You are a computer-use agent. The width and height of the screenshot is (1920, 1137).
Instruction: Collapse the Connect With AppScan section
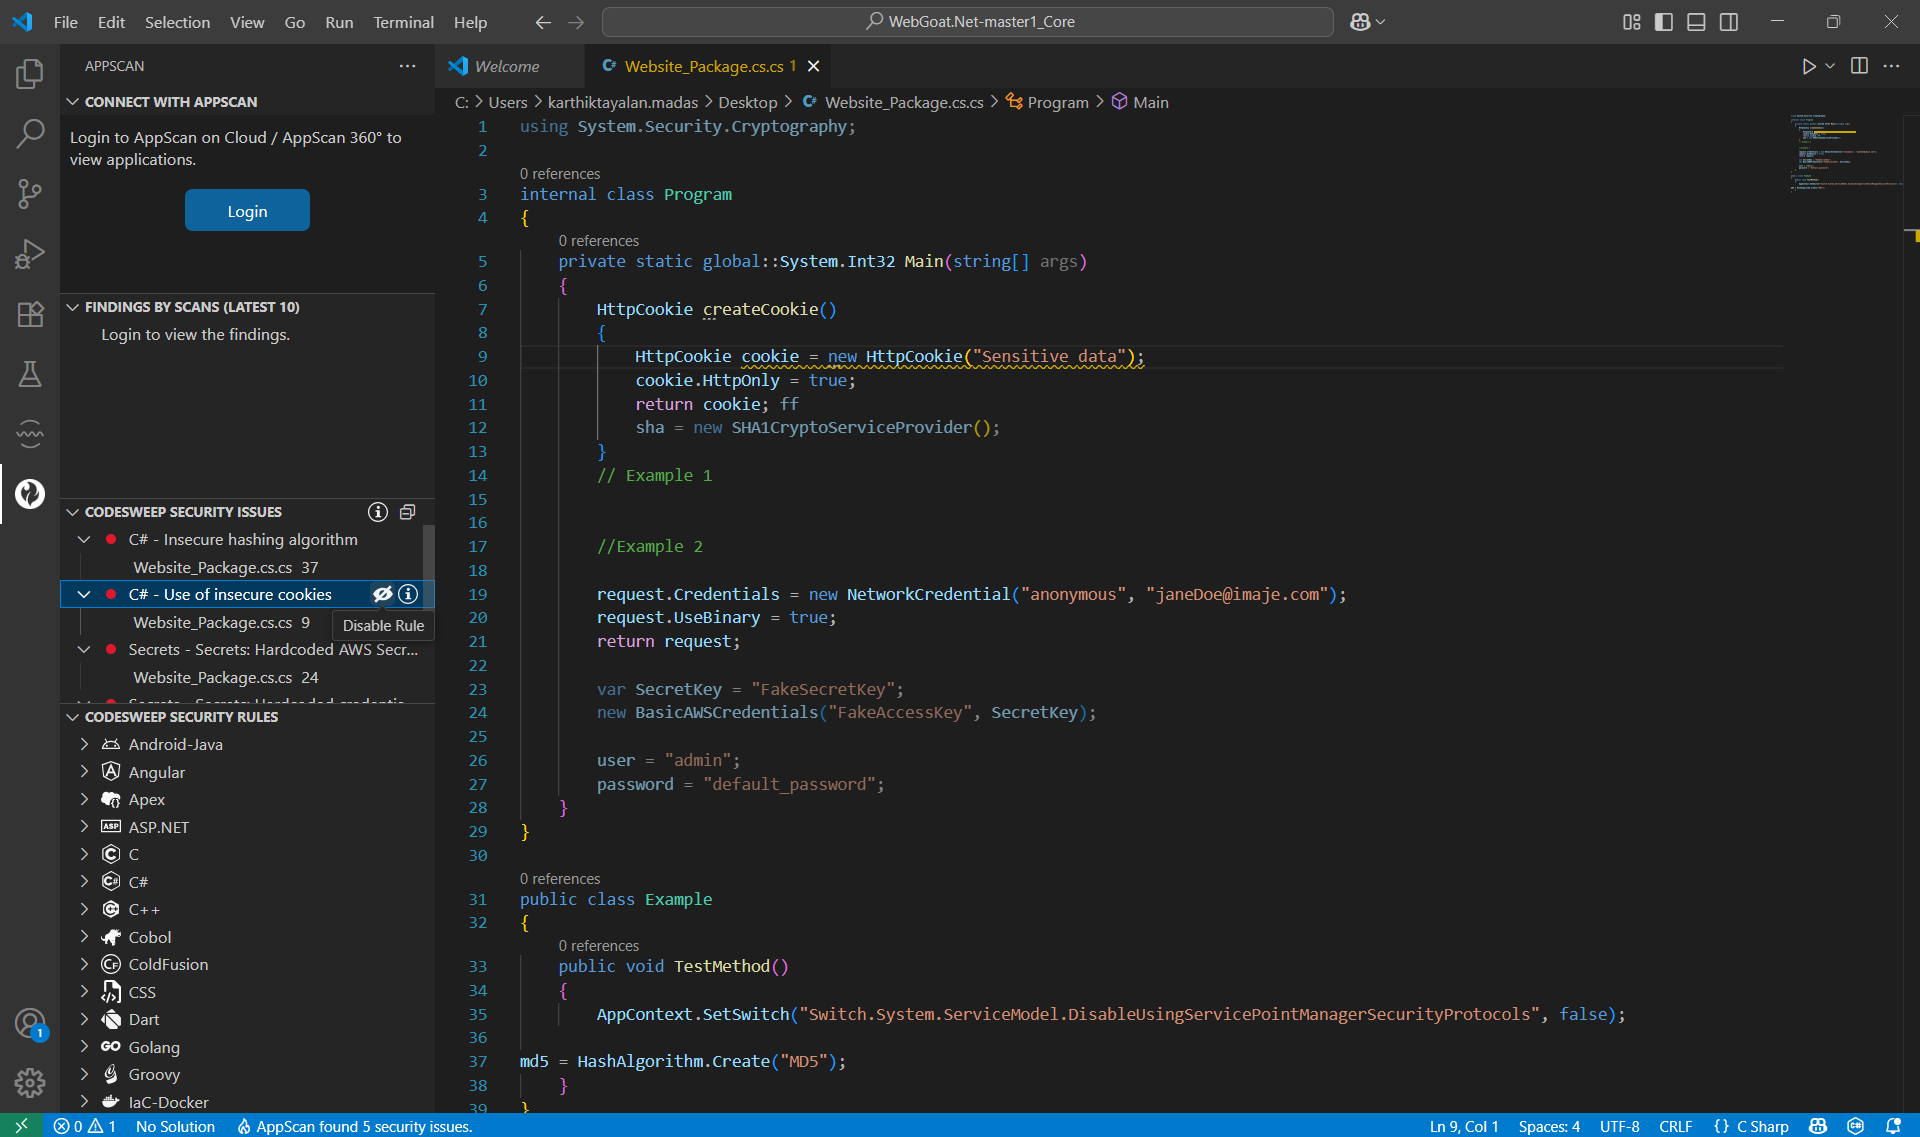(73, 102)
